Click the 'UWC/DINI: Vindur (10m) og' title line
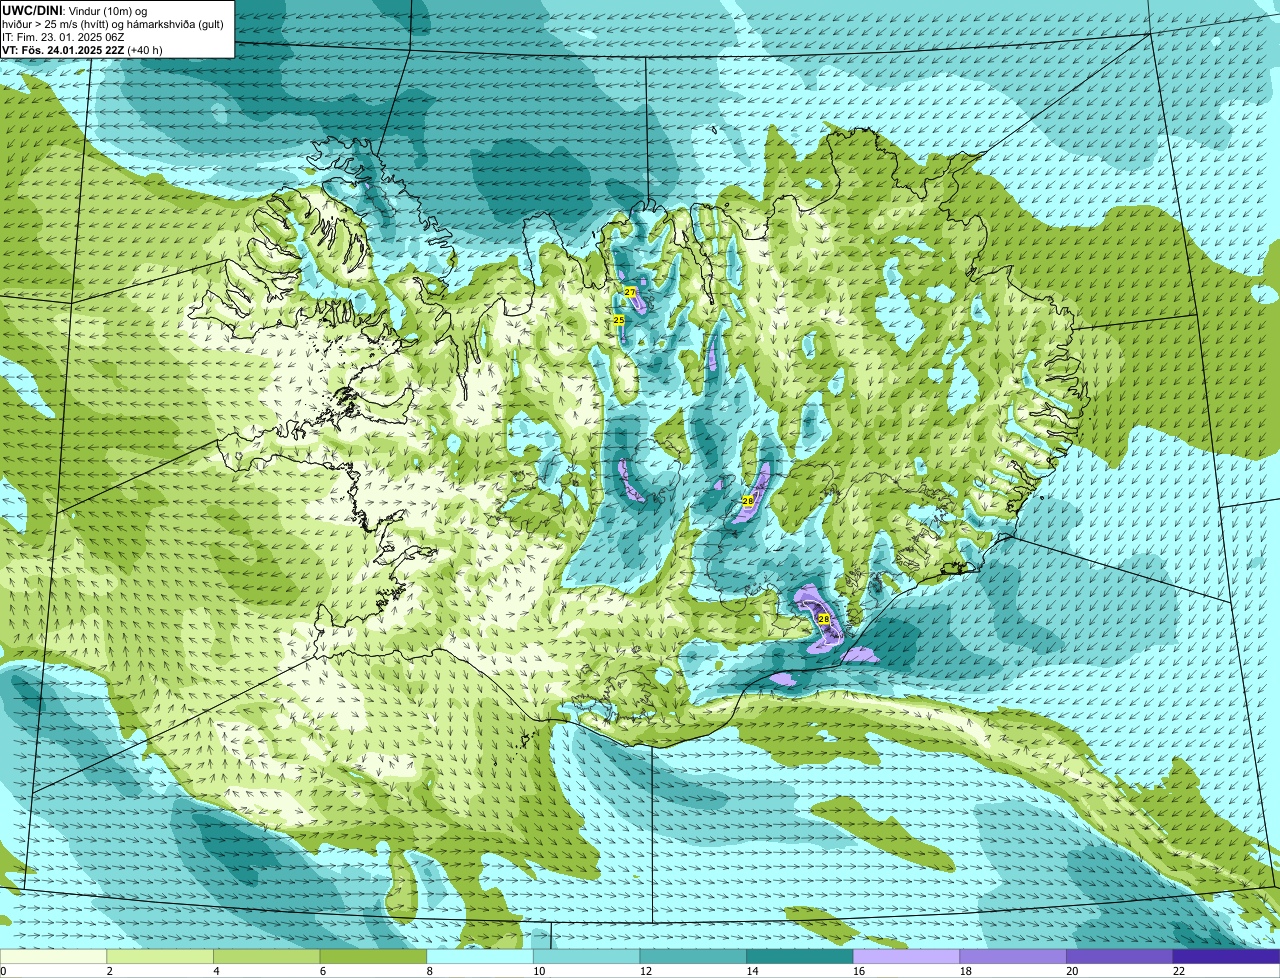The image size is (1280, 978). click(x=75, y=10)
